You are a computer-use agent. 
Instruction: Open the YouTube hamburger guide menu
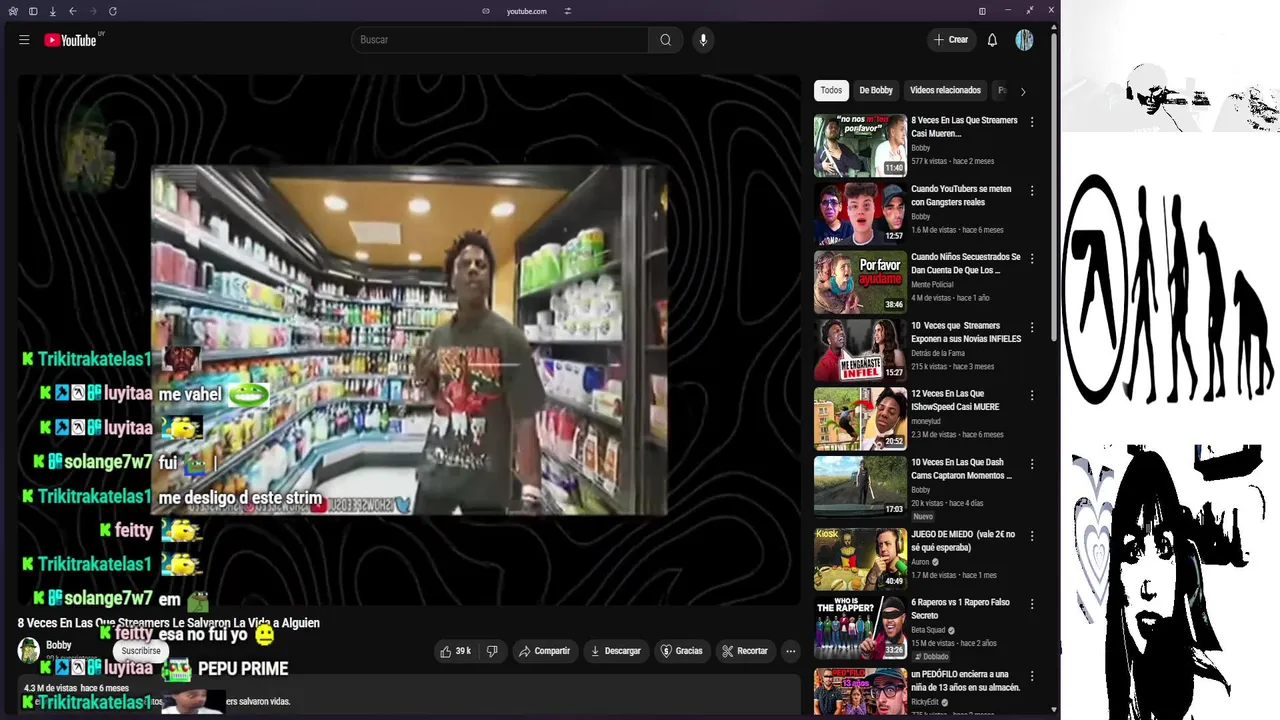[x=24, y=40]
